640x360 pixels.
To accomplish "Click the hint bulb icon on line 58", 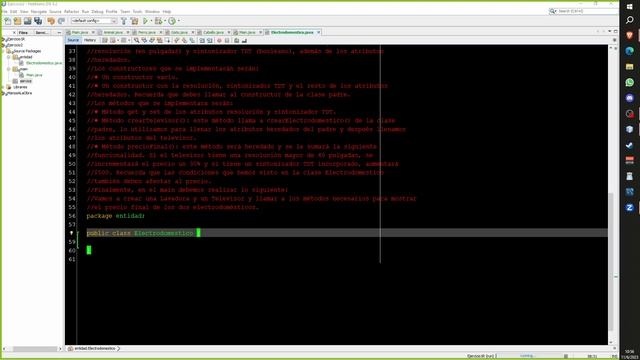I will (x=71, y=233).
